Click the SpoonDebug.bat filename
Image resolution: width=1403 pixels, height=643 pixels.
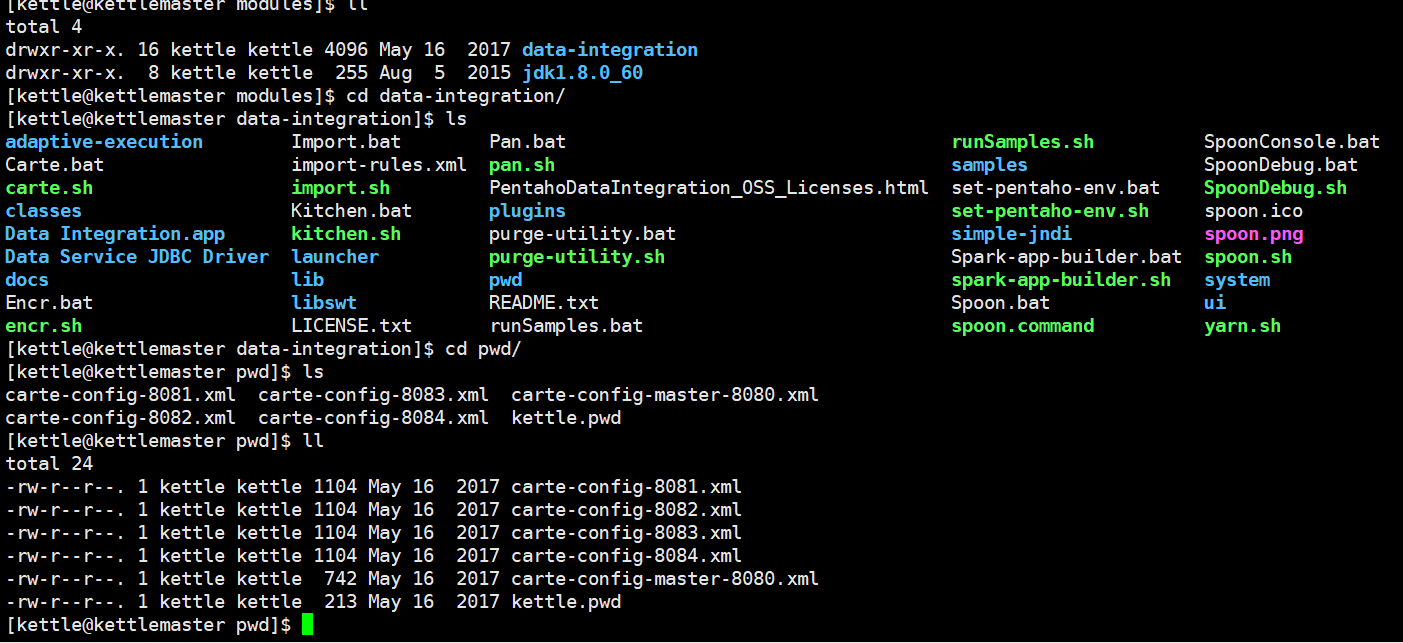1281,165
